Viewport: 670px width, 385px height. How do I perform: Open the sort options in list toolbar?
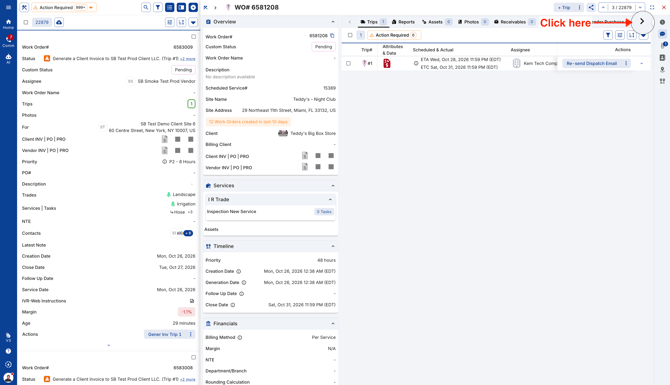181,22
